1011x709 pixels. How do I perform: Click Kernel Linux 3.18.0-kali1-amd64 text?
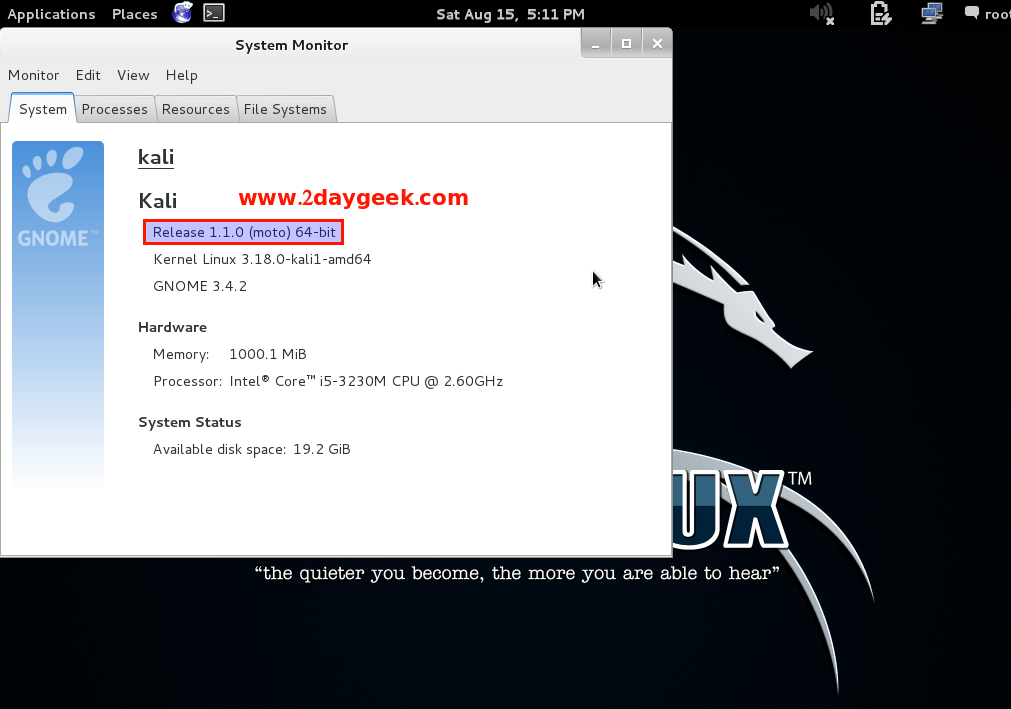(x=262, y=259)
